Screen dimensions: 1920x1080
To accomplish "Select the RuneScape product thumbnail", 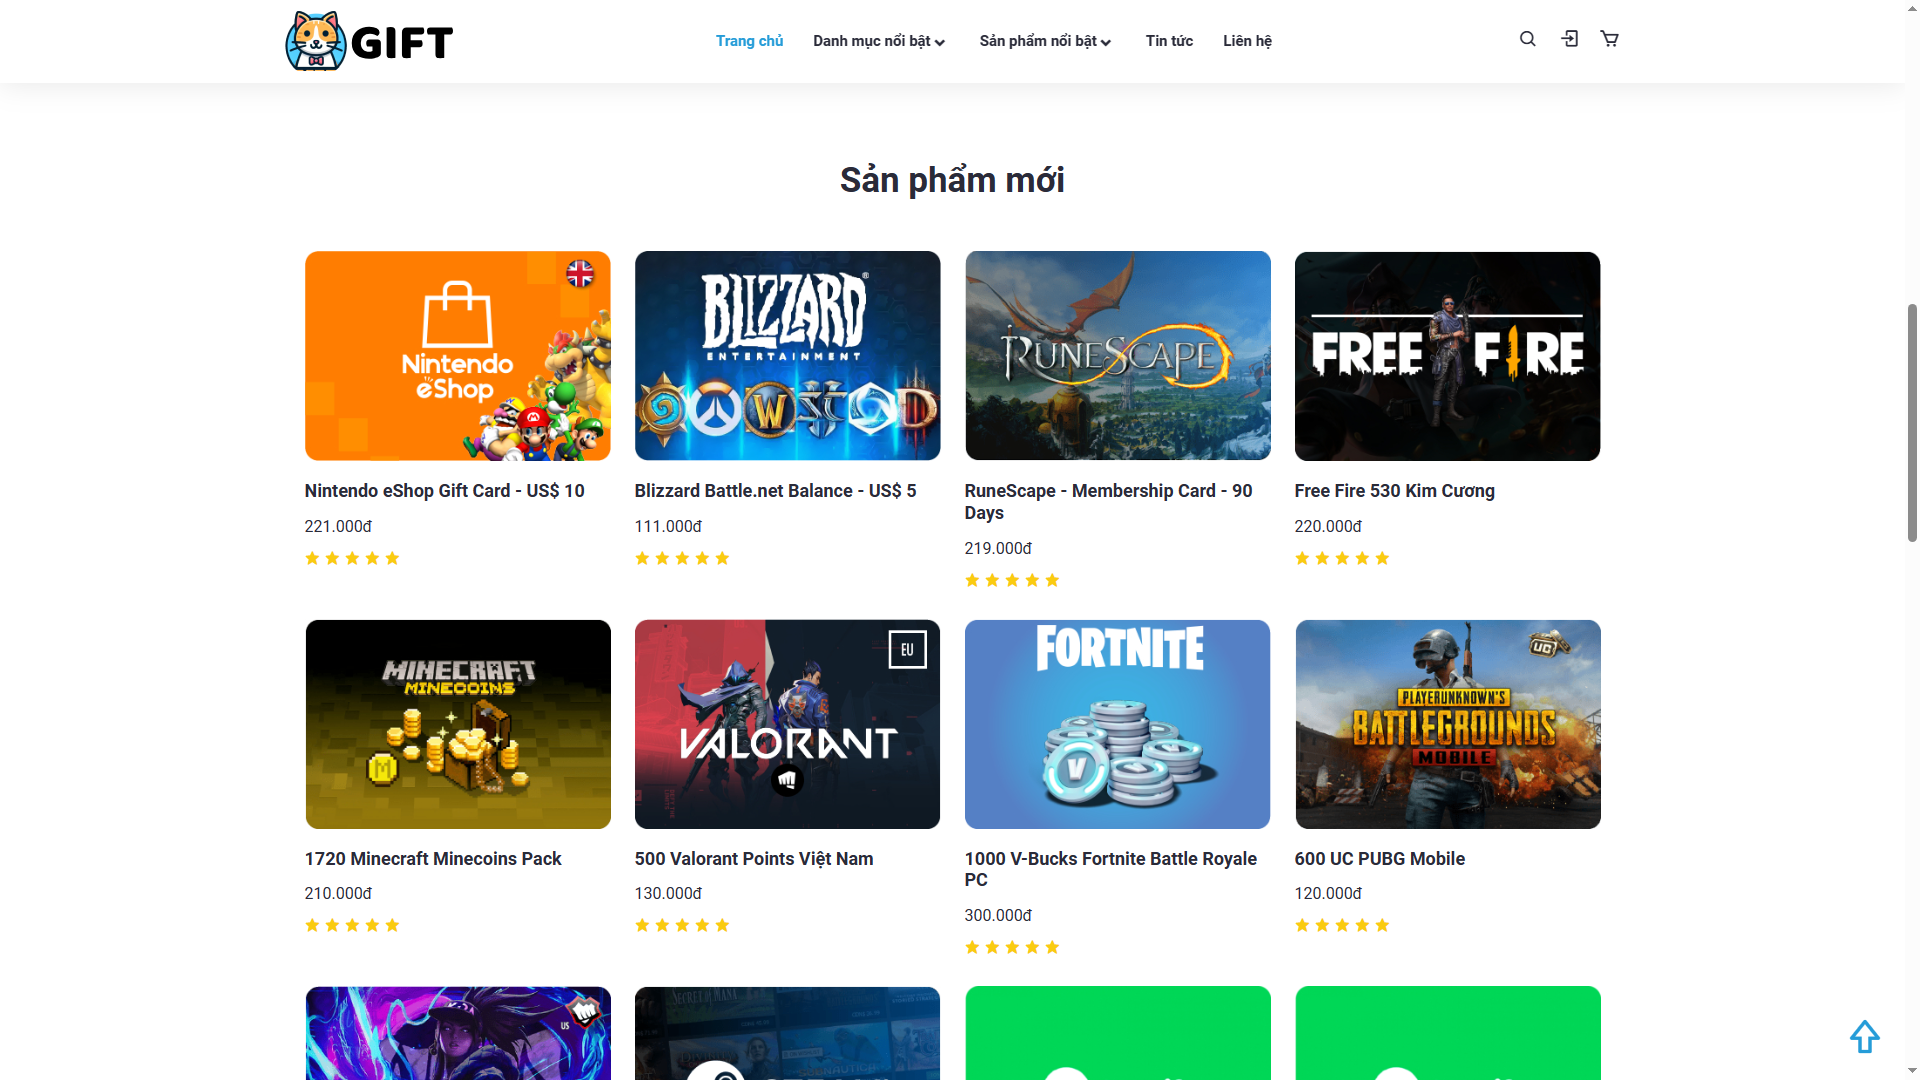I will [1118, 356].
